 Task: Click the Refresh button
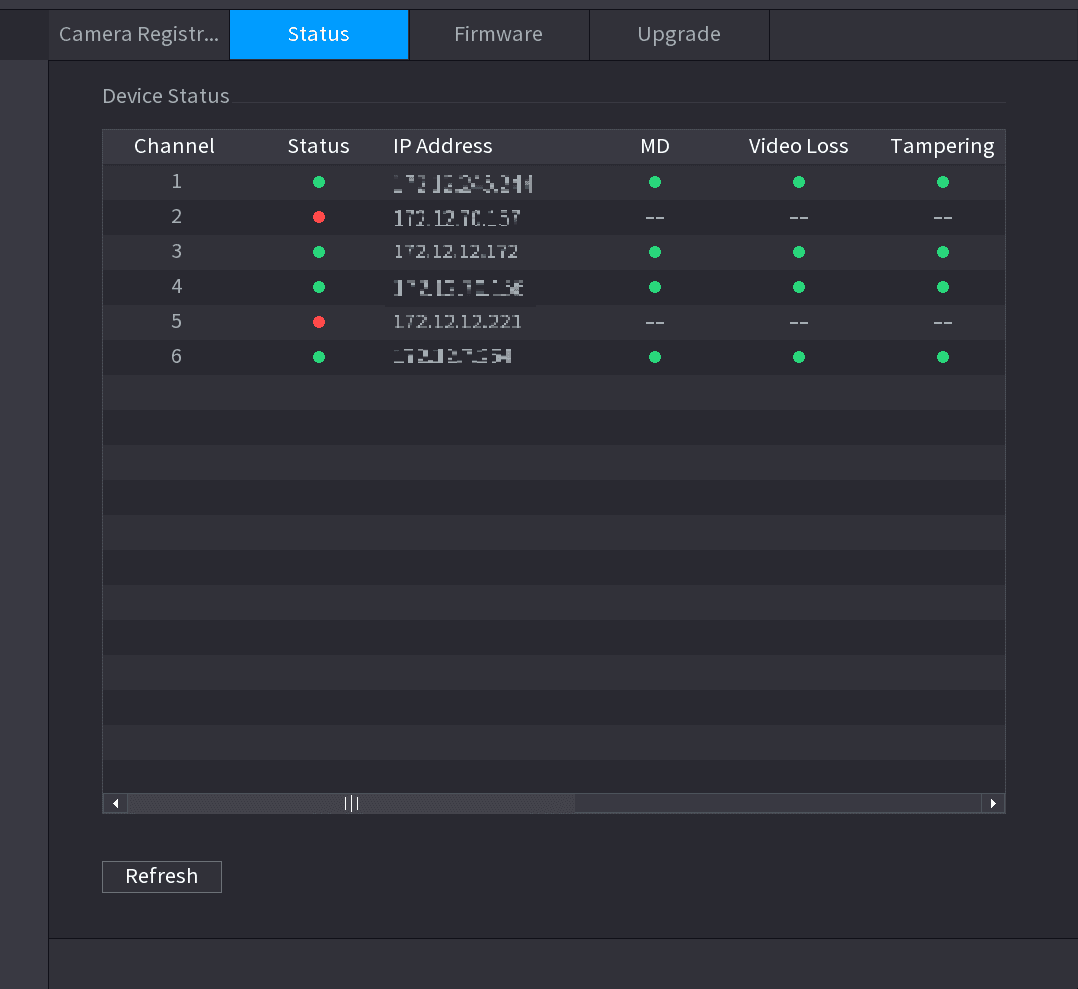[x=162, y=876]
